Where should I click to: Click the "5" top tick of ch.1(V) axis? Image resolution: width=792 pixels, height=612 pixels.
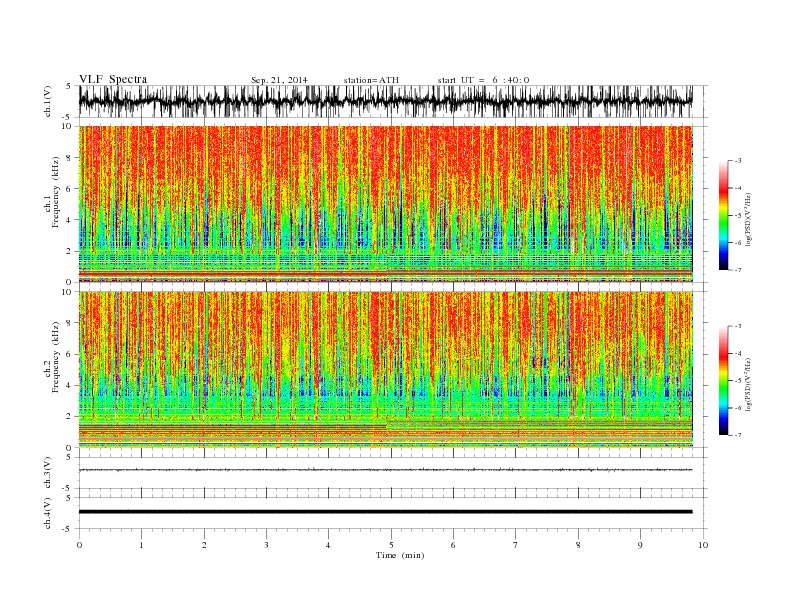pyautogui.click(x=69, y=86)
